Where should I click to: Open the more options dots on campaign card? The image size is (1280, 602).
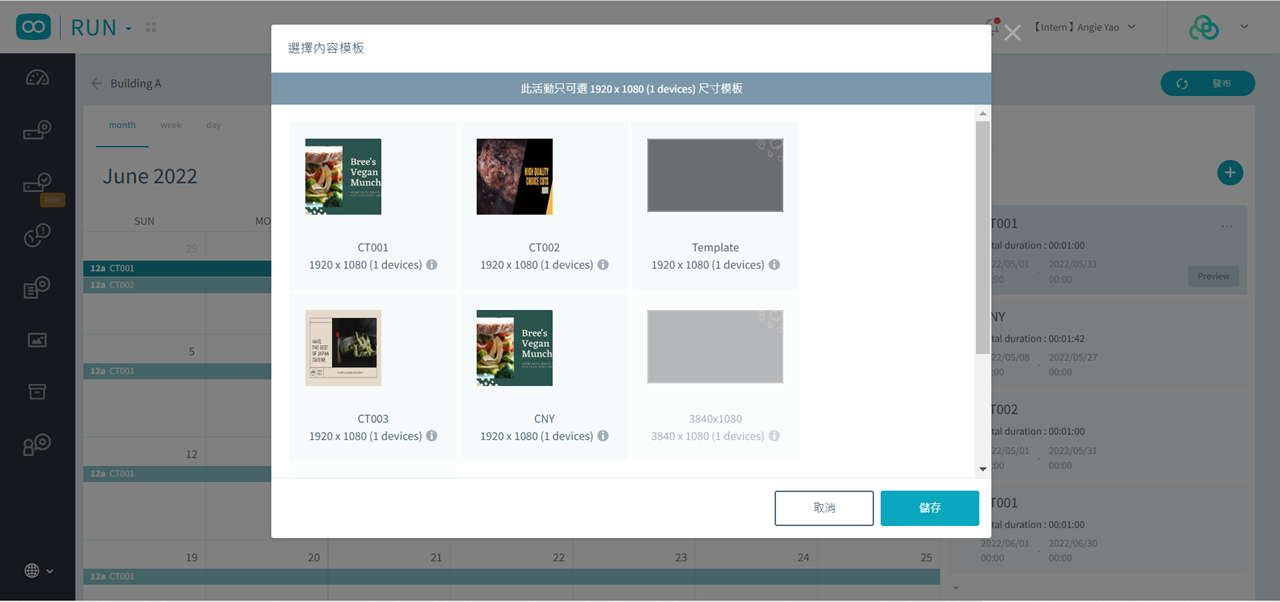click(x=1227, y=226)
